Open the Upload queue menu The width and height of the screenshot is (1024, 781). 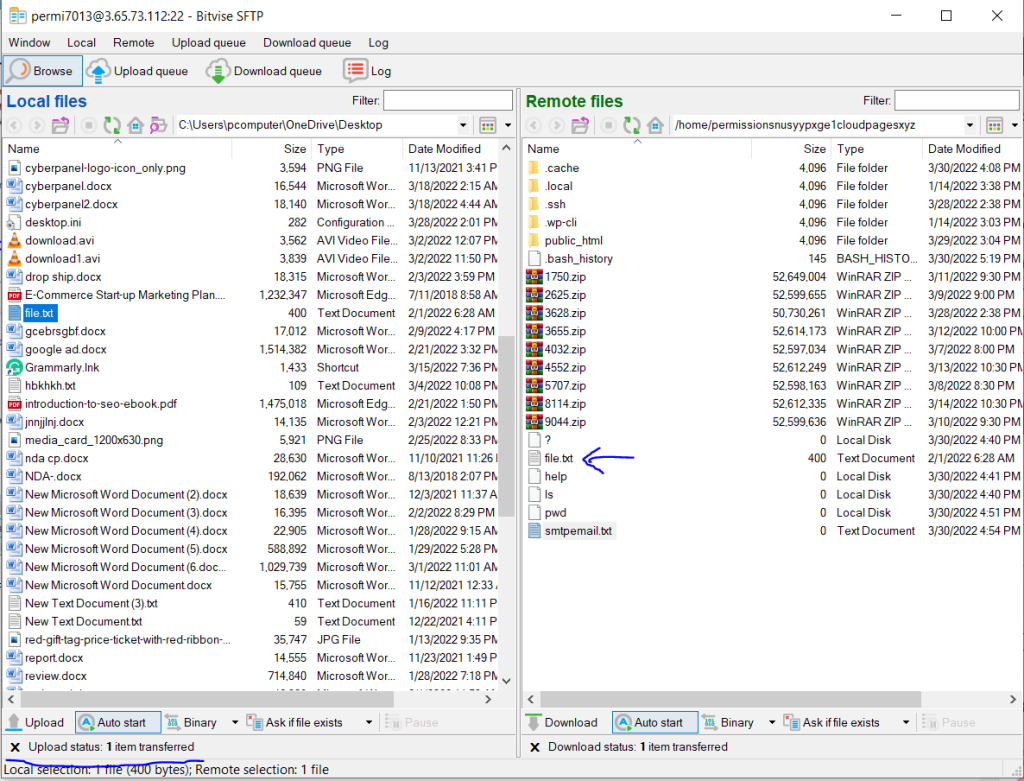(x=209, y=42)
